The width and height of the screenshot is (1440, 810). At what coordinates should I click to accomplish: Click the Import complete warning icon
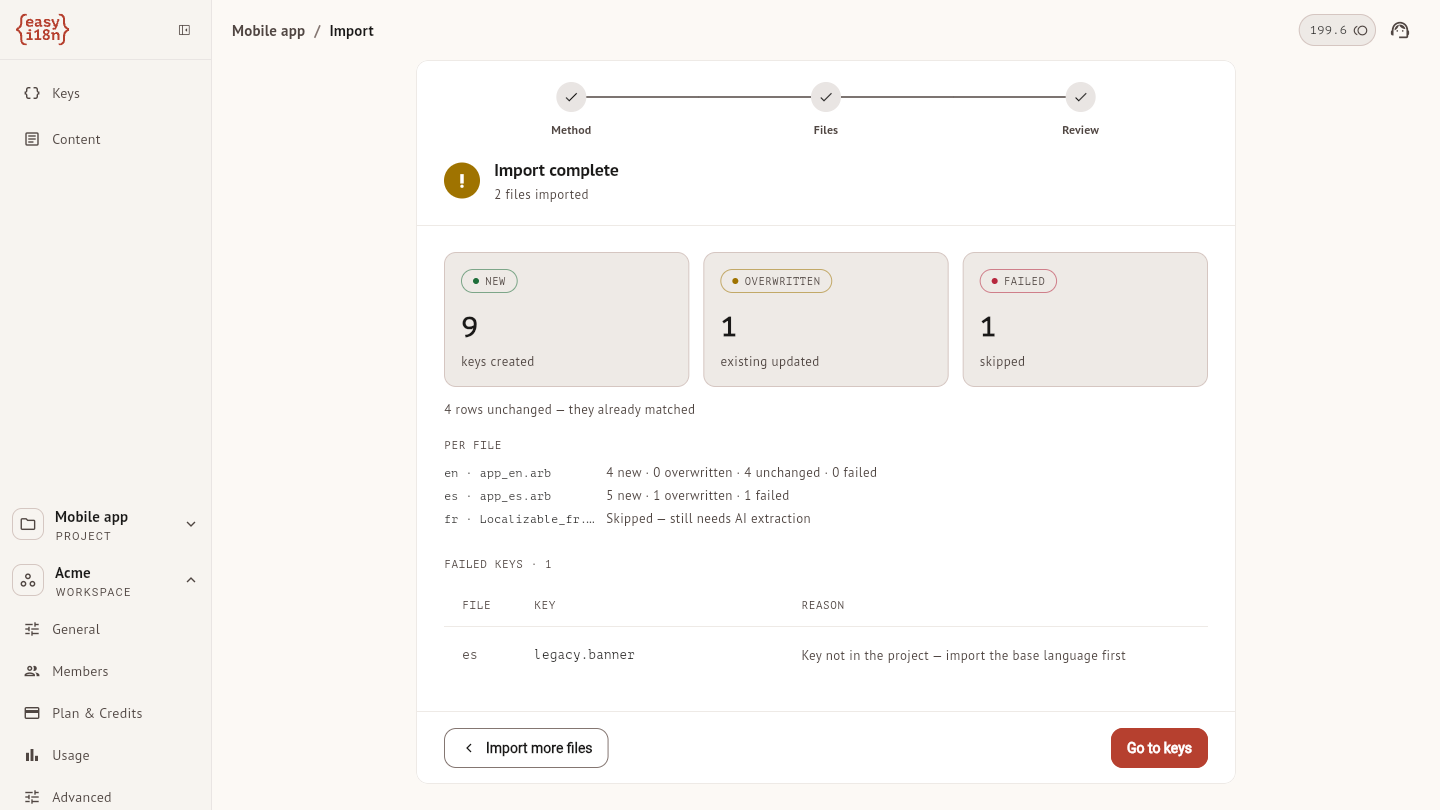[462, 180]
